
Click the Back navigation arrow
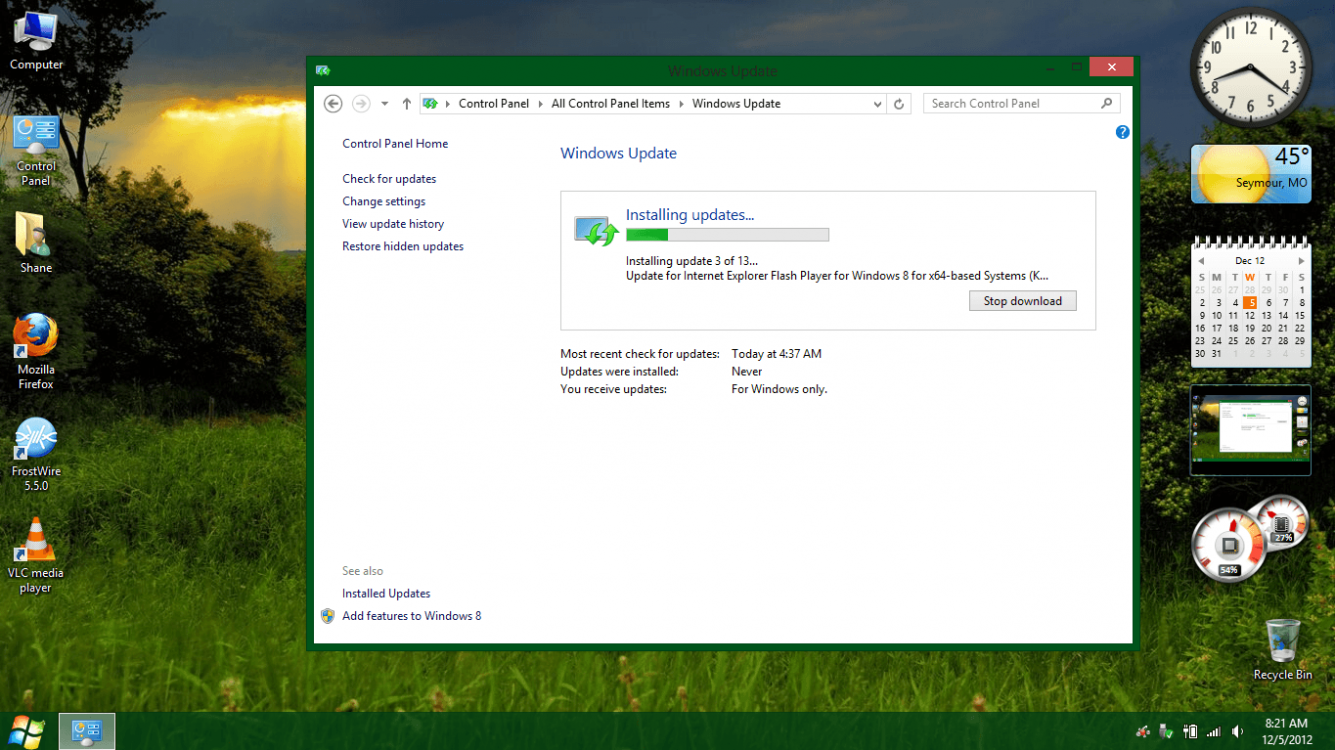tap(334, 104)
